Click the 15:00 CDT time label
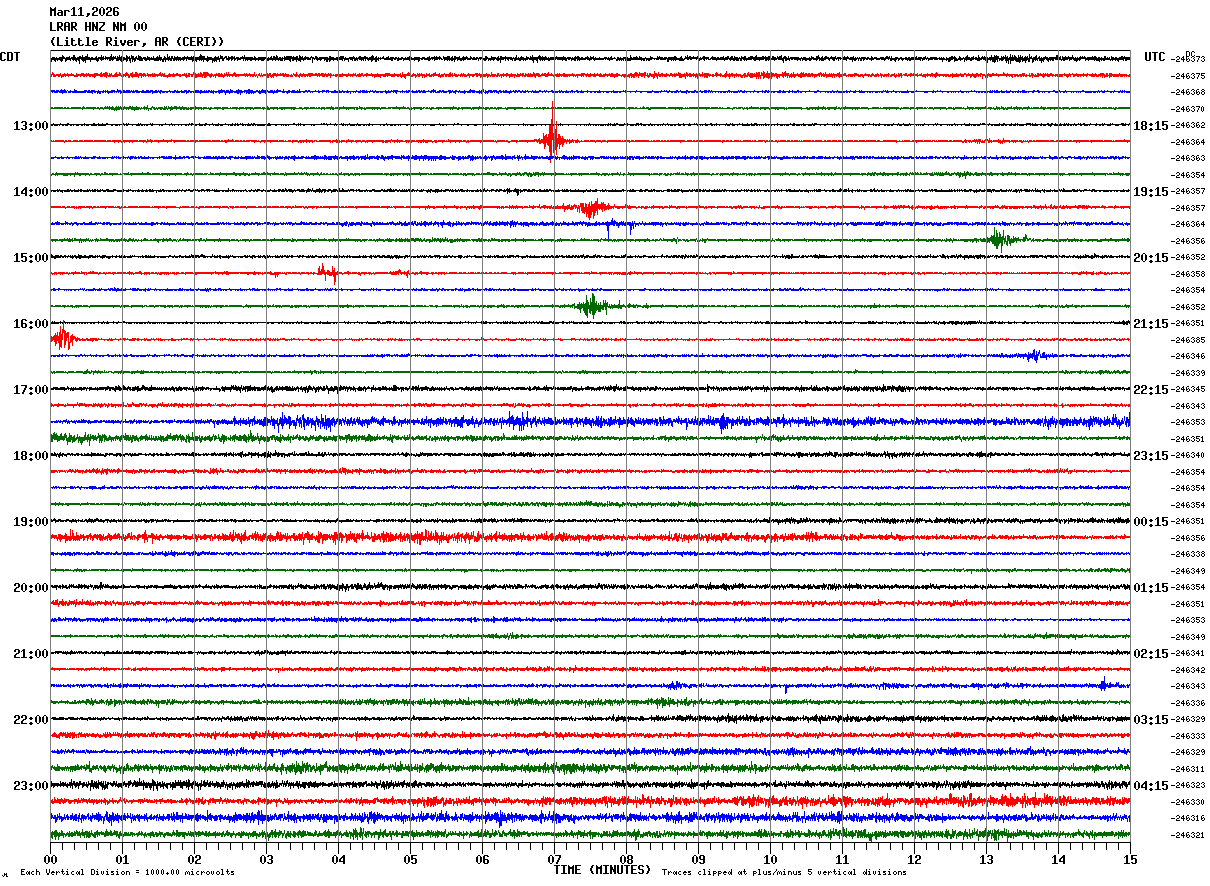 point(30,258)
